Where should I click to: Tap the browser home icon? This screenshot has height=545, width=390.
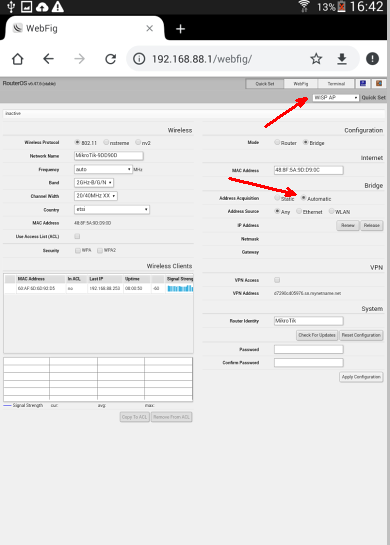pos(18,59)
